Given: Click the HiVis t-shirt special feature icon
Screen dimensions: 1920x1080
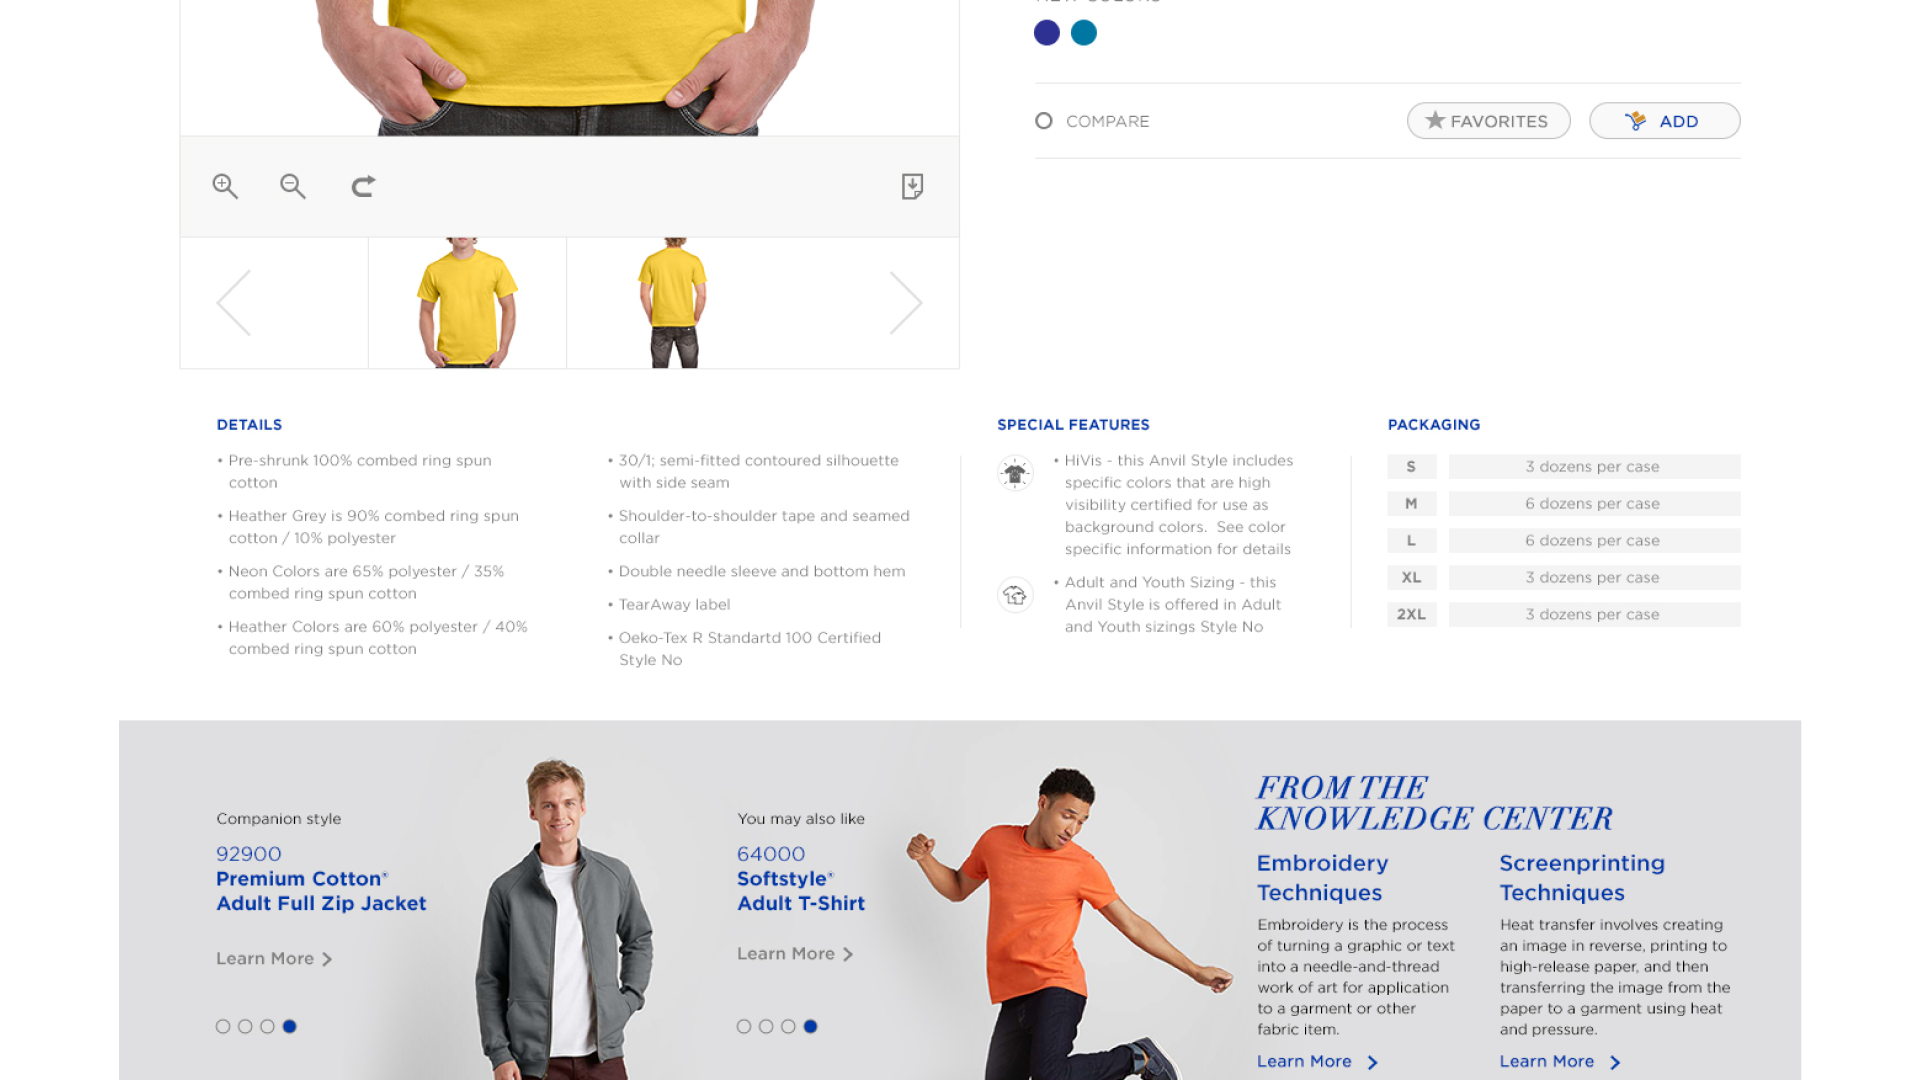Looking at the screenshot, I should [1015, 472].
